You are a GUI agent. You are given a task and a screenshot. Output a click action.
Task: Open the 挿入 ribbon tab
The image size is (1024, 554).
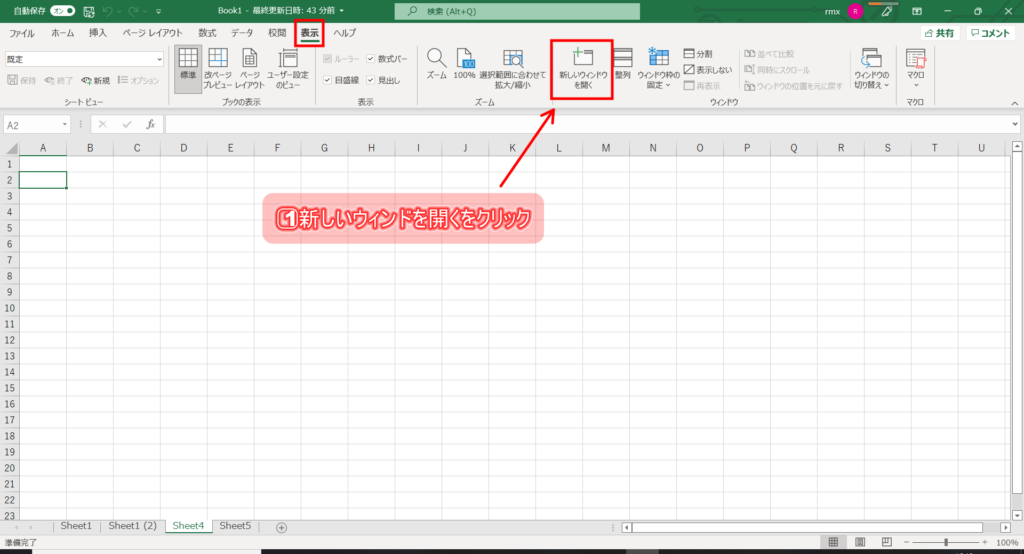pyautogui.click(x=97, y=33)
